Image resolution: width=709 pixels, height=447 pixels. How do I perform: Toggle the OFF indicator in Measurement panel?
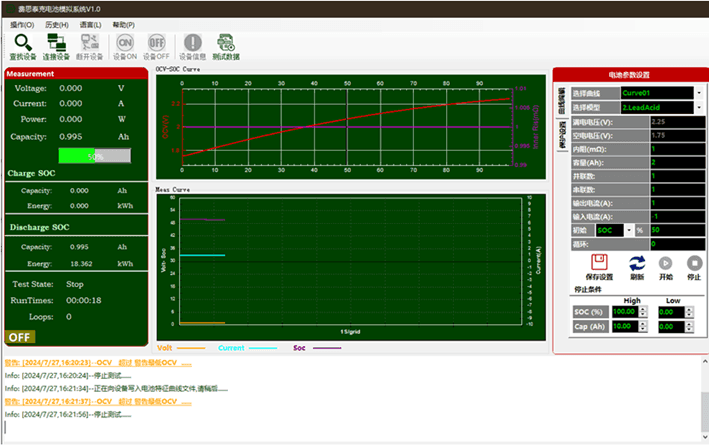click(19, 337)
